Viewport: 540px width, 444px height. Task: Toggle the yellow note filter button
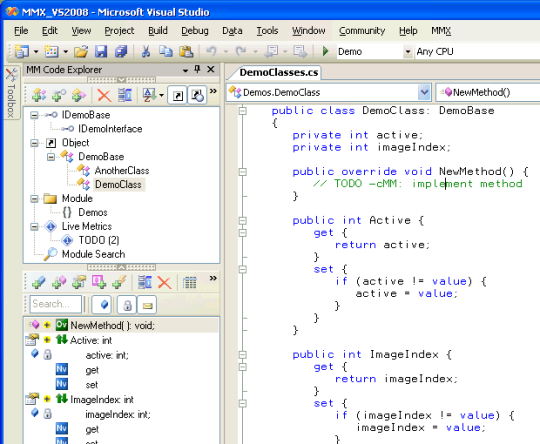coord(147,305)
